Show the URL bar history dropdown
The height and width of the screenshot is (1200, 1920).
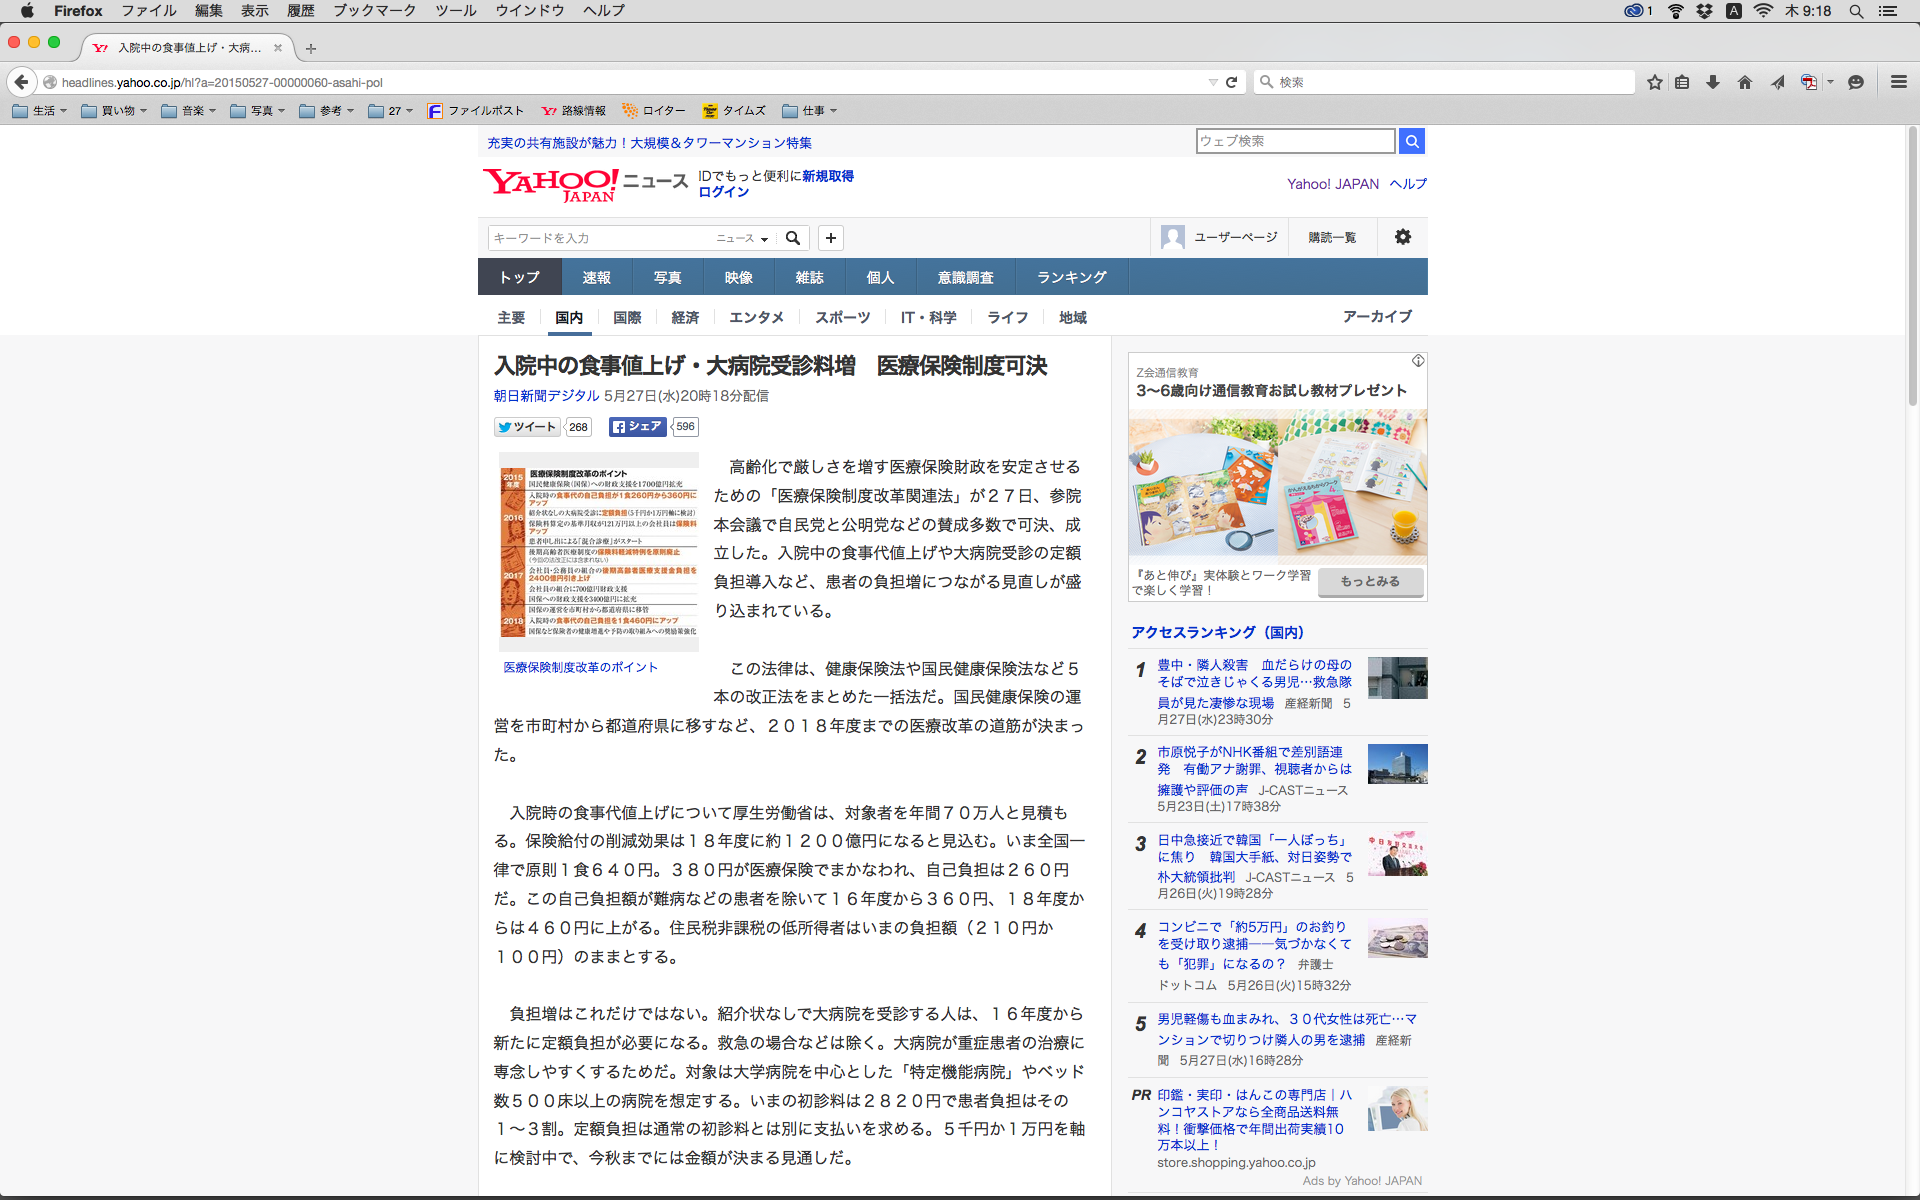[1213, 82]
